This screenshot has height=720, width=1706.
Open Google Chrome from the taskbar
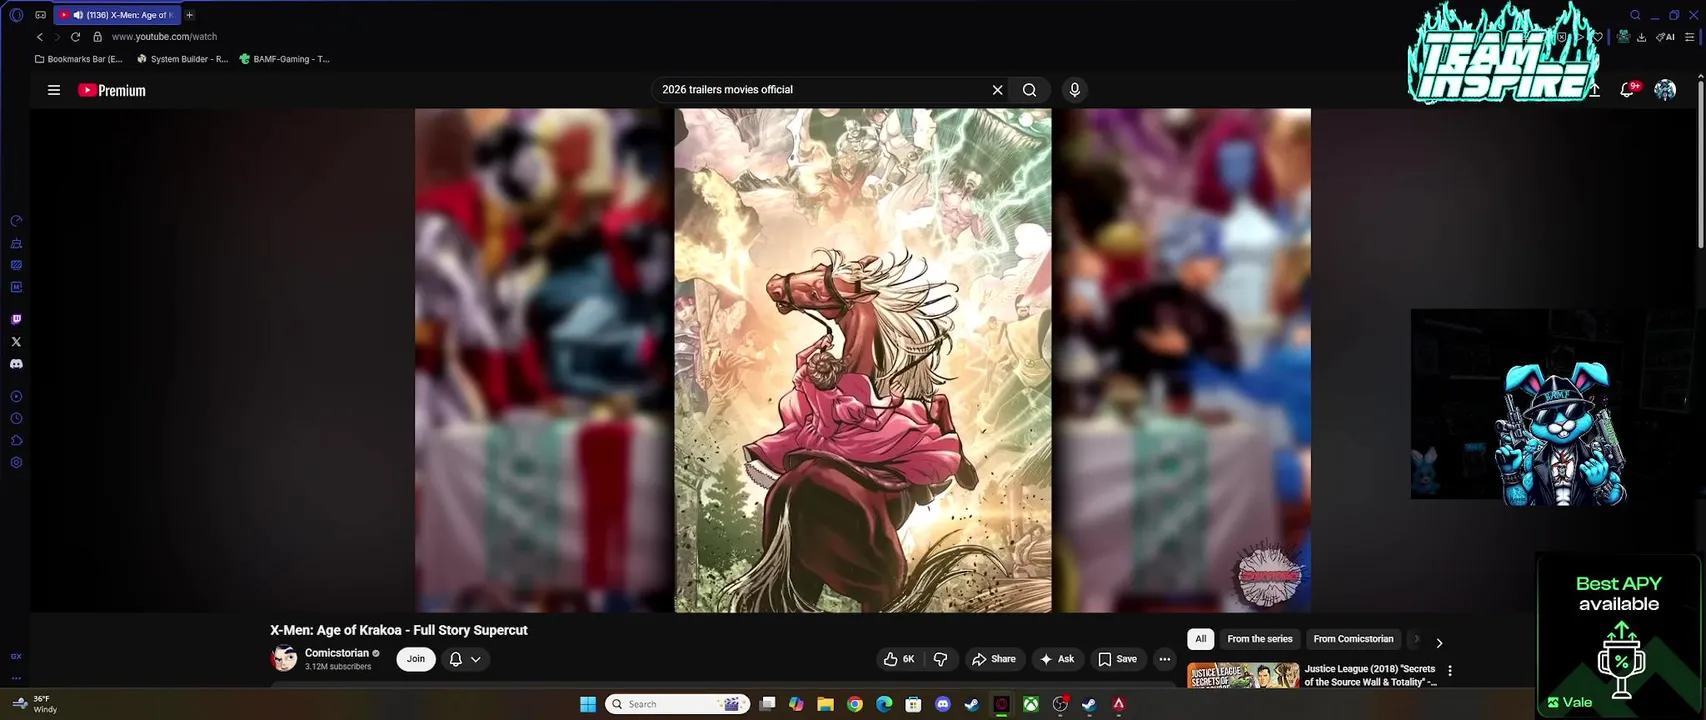tap(855, 704)
